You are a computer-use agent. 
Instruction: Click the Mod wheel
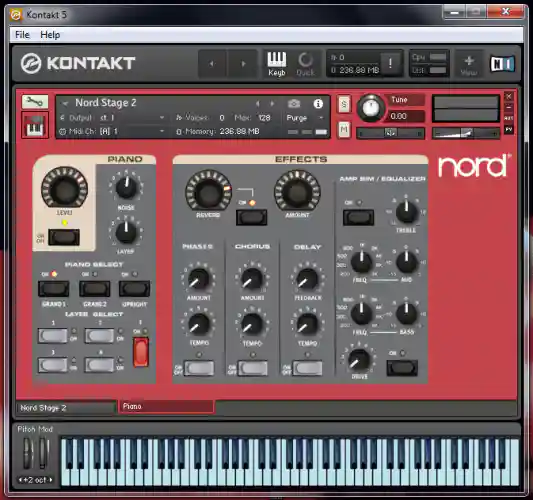[x=44, y=453]
